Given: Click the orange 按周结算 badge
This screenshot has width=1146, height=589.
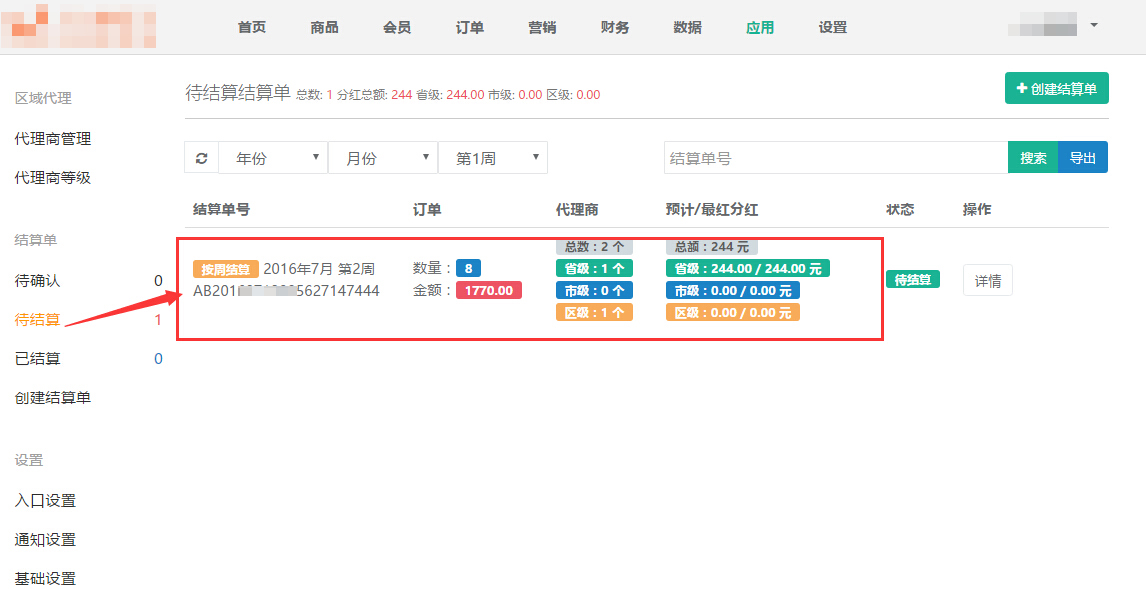Looking at the screenshot, I should (x=226, y=269).
